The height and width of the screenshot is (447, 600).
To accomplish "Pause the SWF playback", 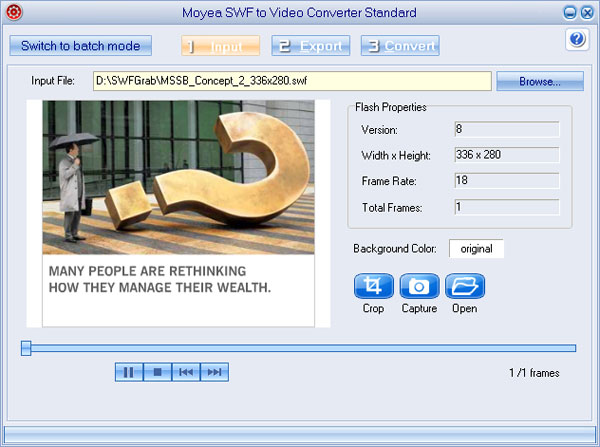I will pos(129,372).
